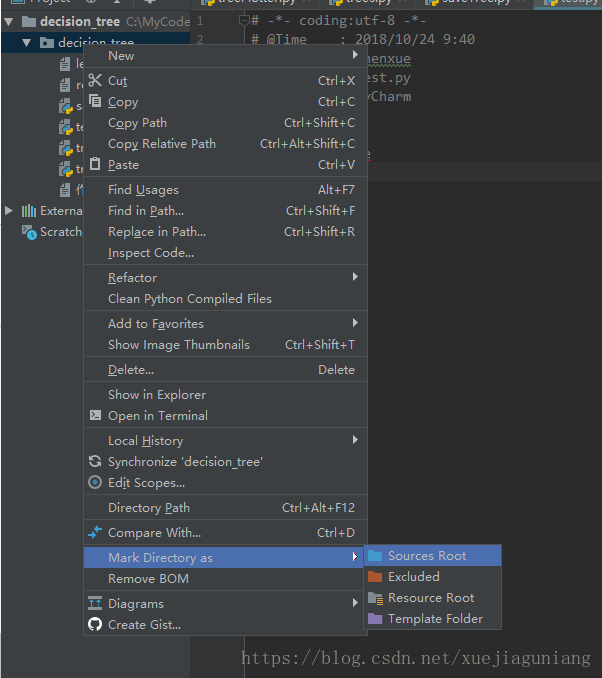
Task: Choose Copy Path from context menu
Action: (x=225, y=122)
